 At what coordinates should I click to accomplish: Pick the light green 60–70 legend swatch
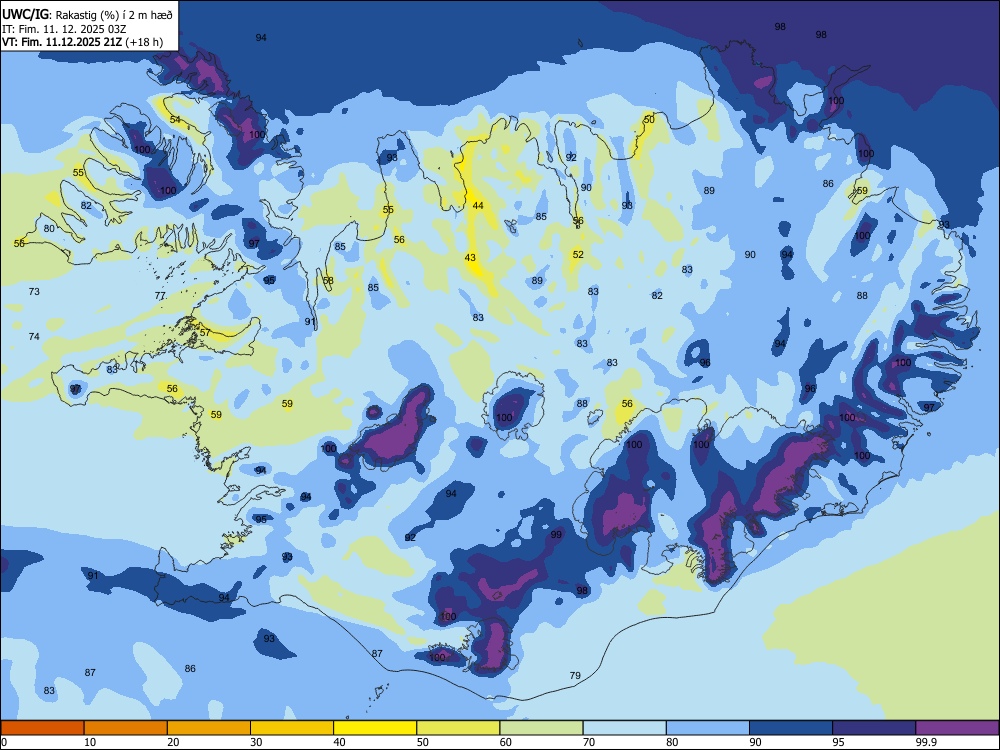(541, 728)
